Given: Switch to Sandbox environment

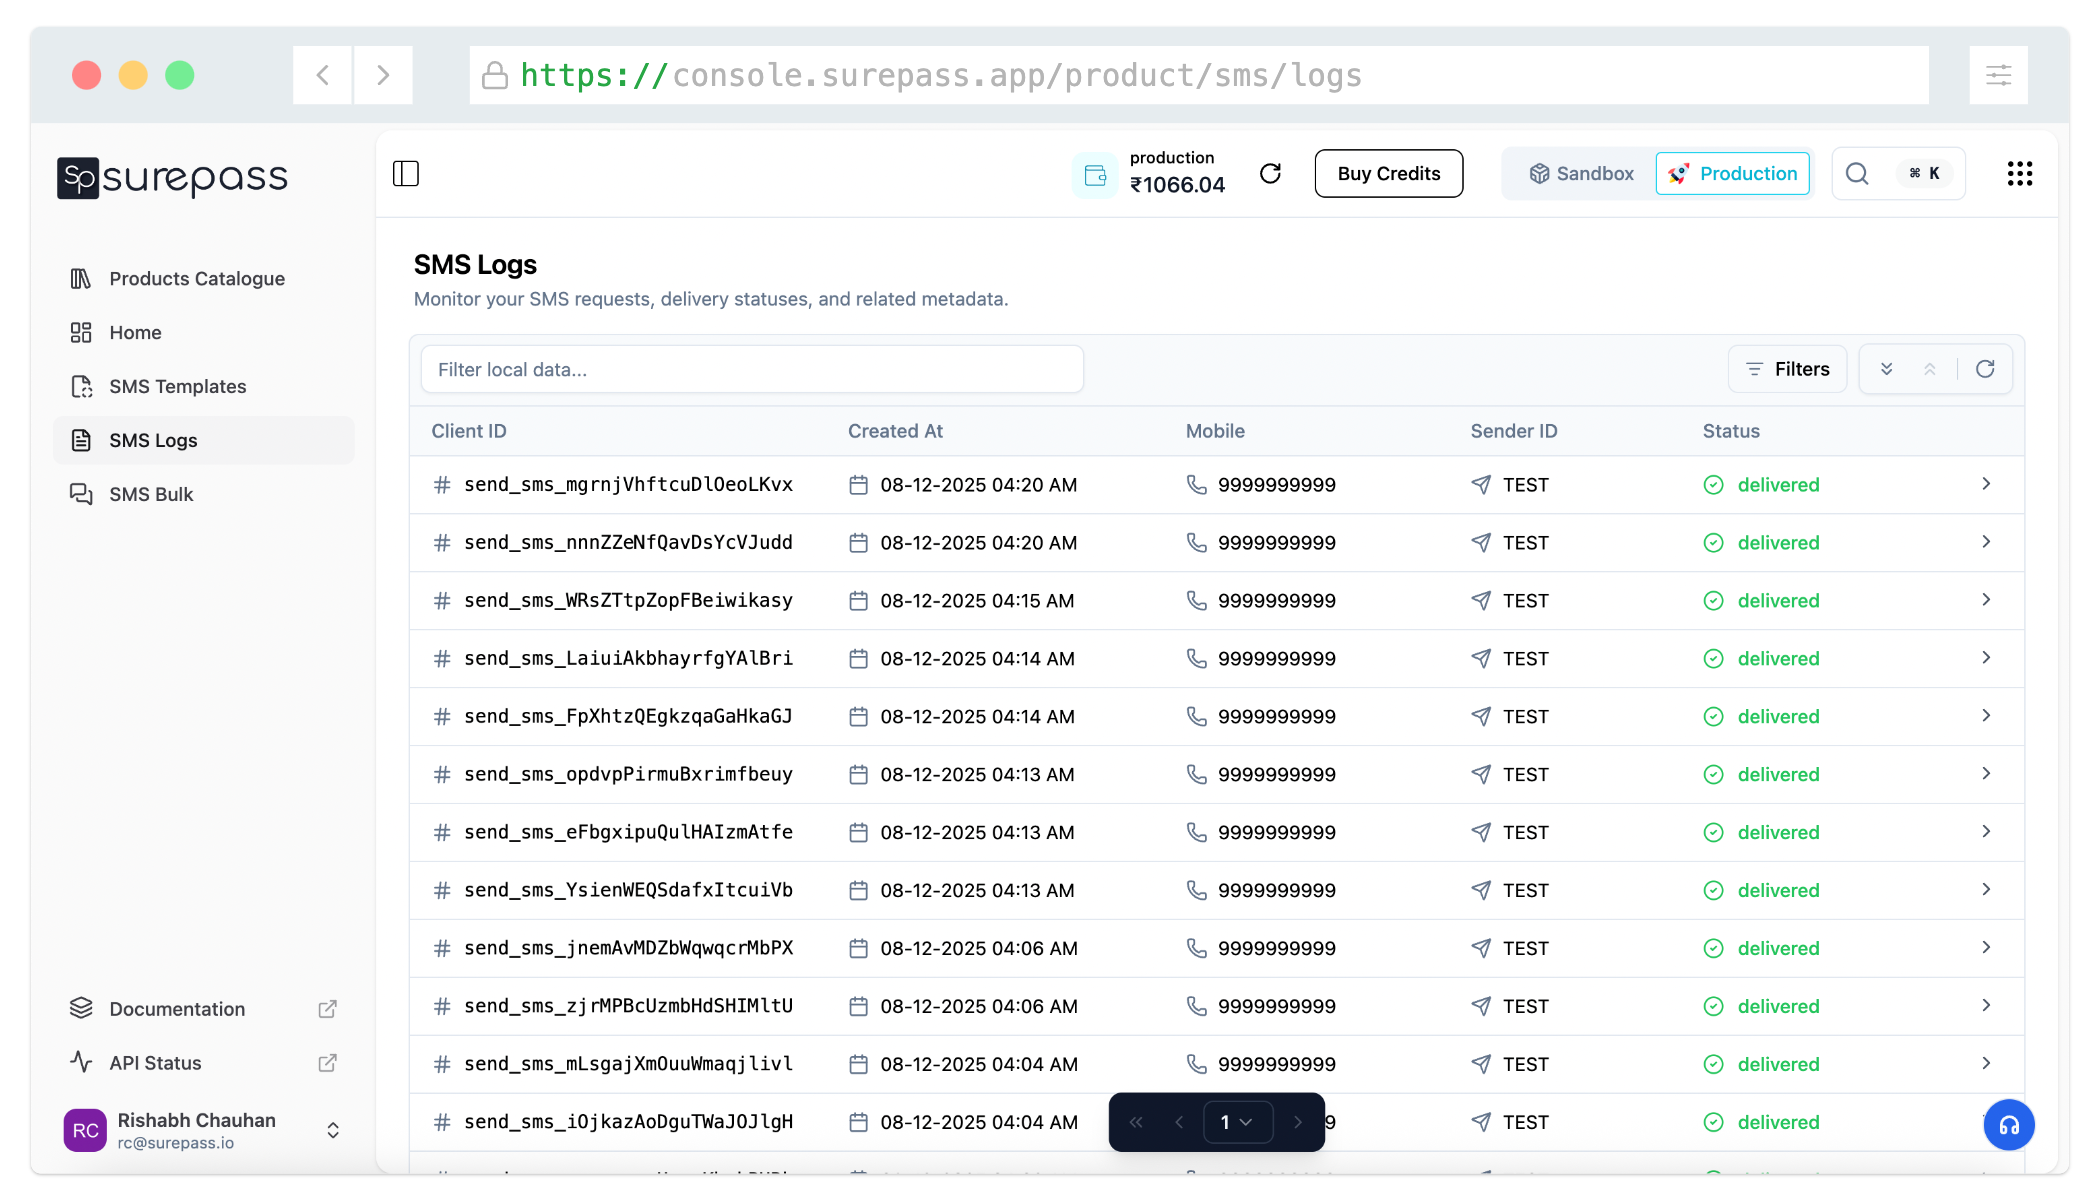Looking at the screenshot, I should point(1580,173).
